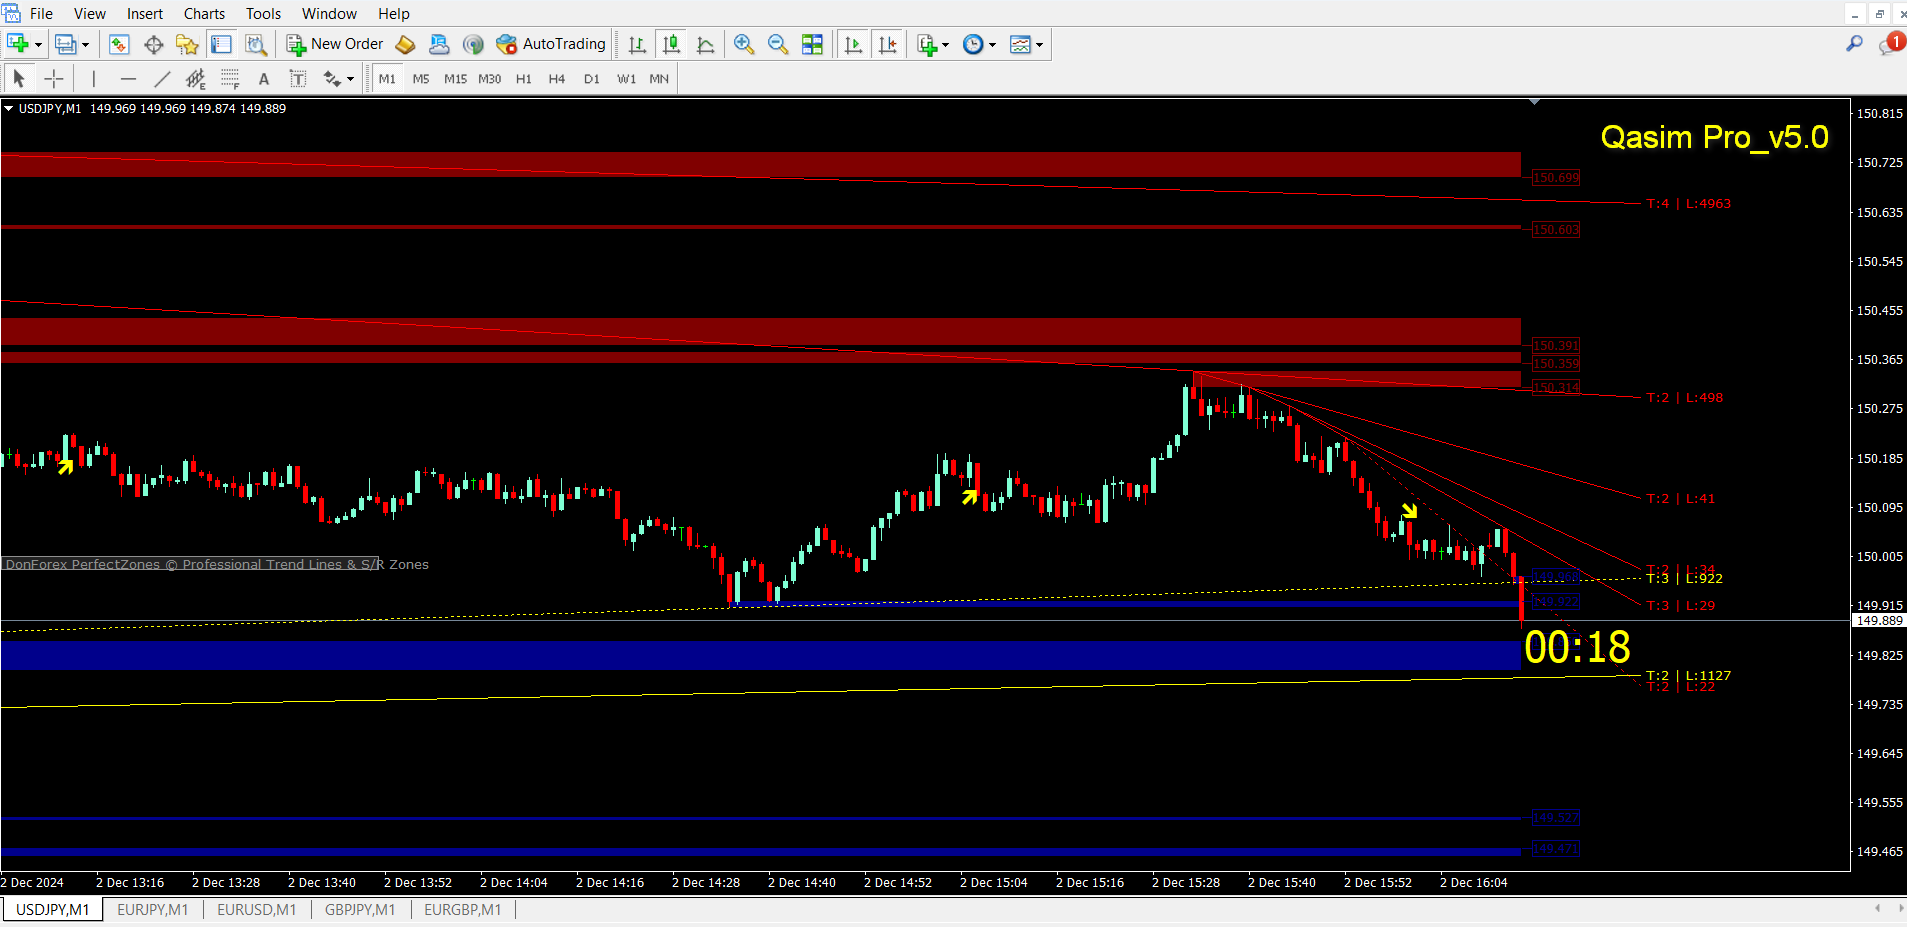Open the Navigator favorites icon
Screen dimensions: 1907x927
(x=187, y=44)
